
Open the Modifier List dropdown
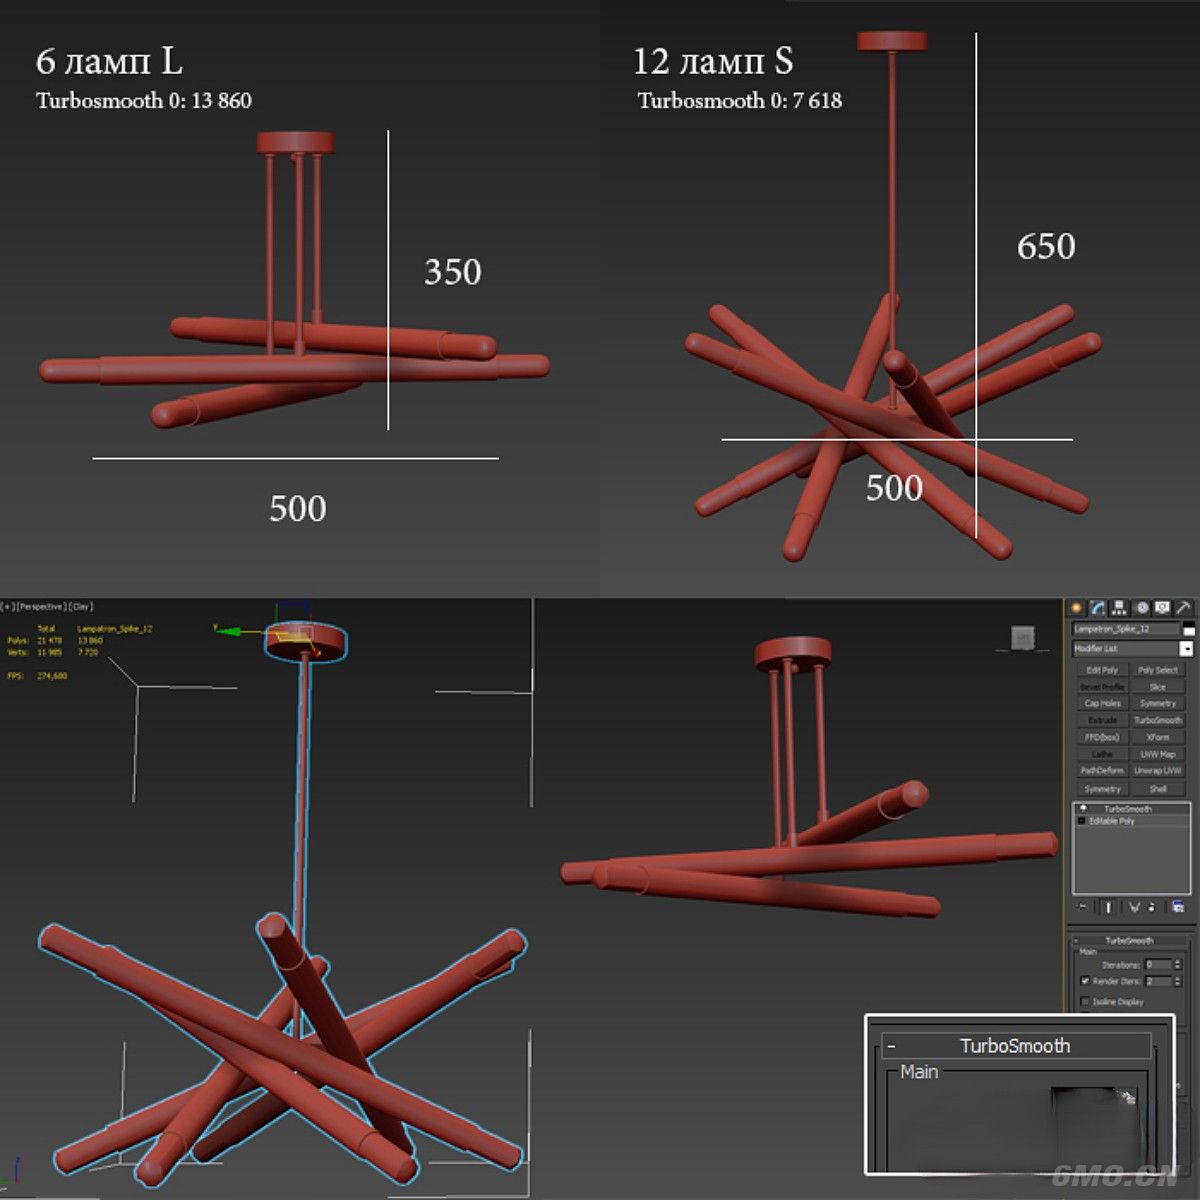coord(1186,649)
